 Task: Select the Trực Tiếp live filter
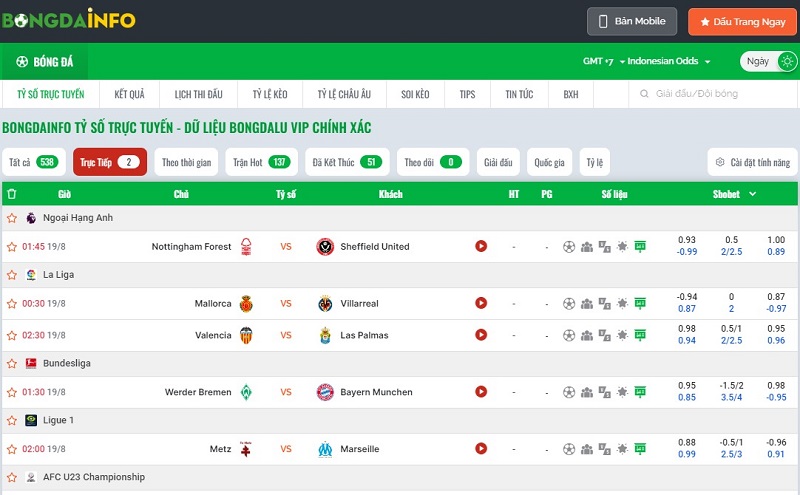pyautogui.click(x=110, y=162)
